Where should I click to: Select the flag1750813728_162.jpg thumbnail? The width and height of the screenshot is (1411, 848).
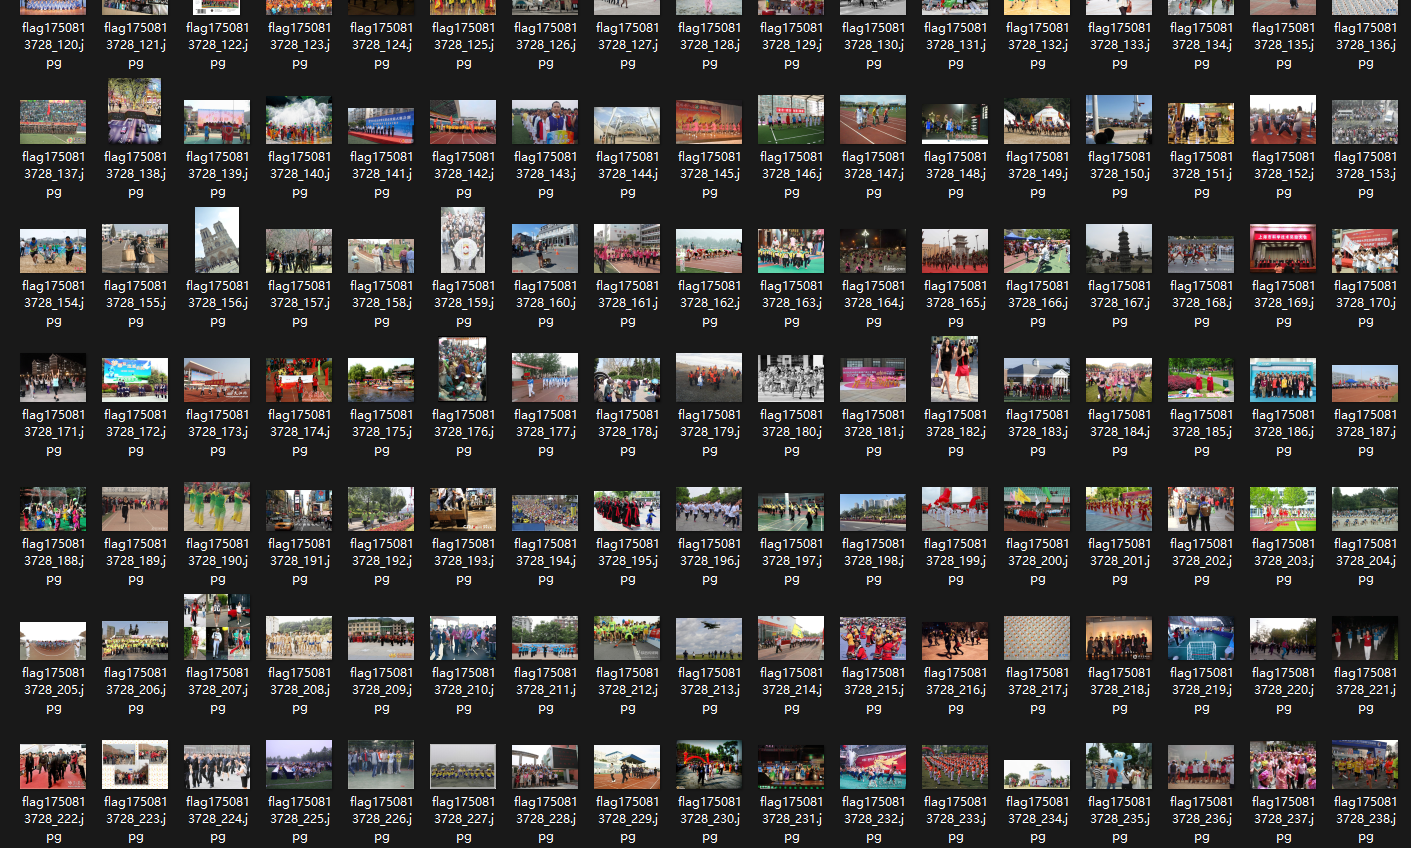tap(709, 251)
